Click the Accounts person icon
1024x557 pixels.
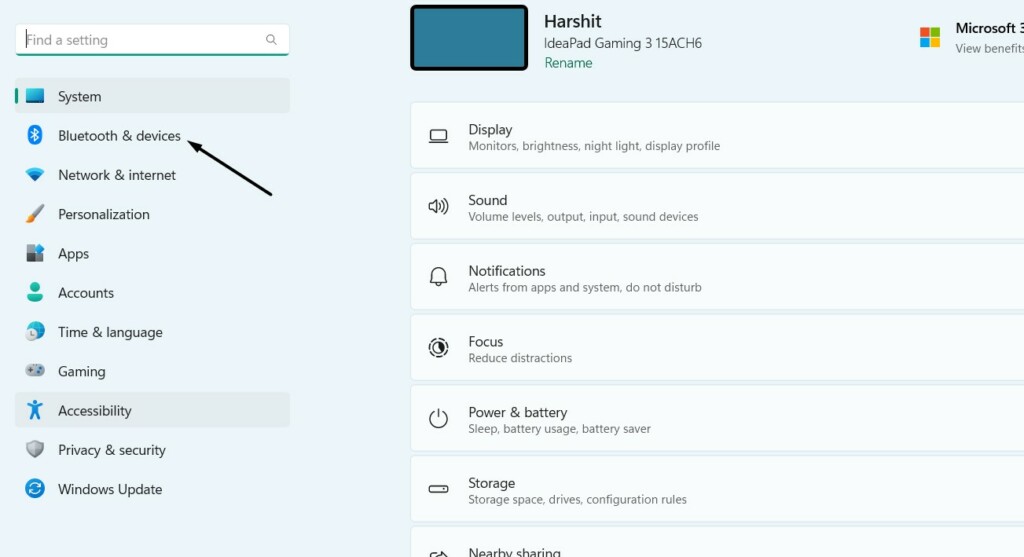35,293
